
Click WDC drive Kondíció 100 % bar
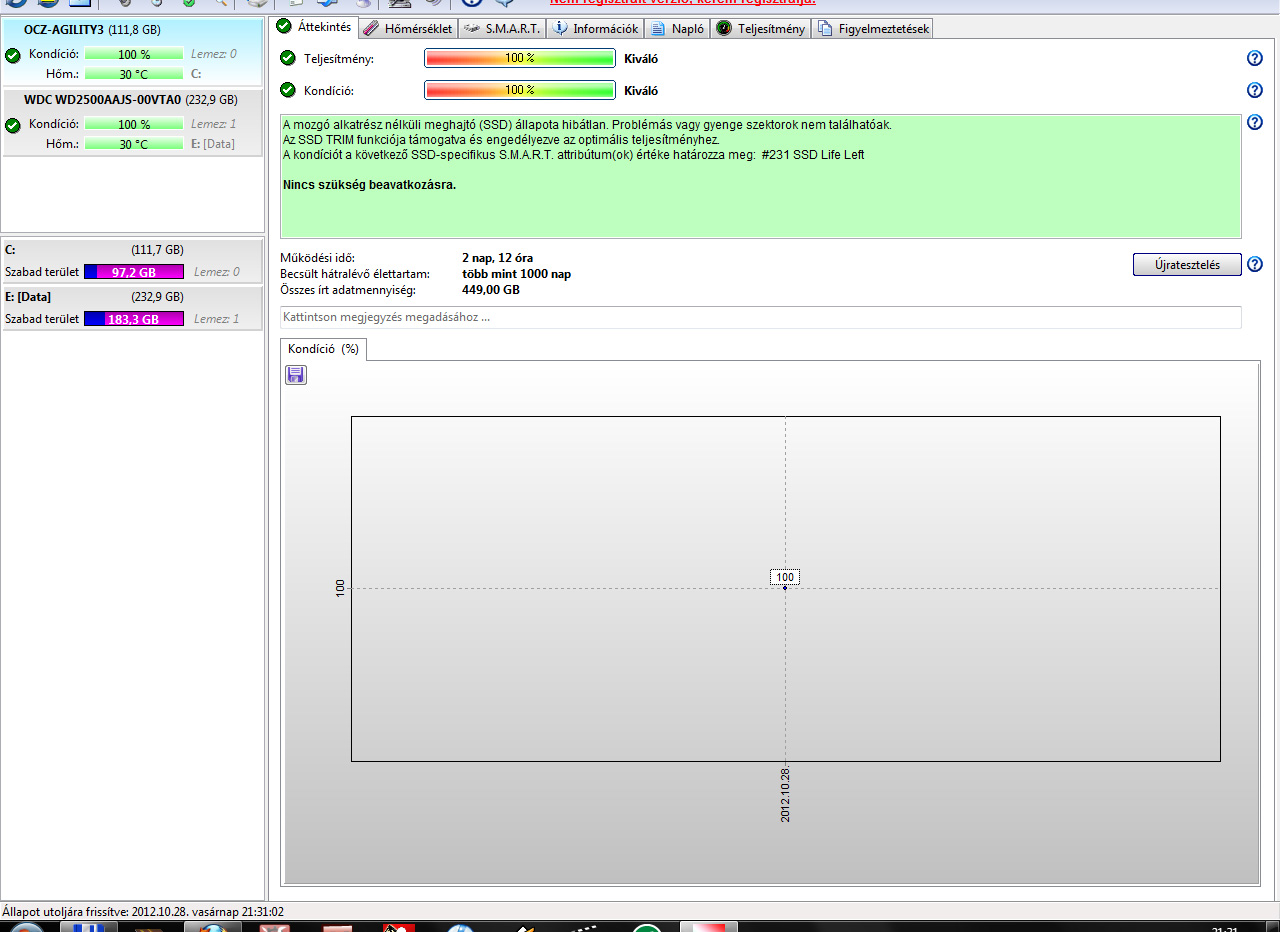(134, 124)
